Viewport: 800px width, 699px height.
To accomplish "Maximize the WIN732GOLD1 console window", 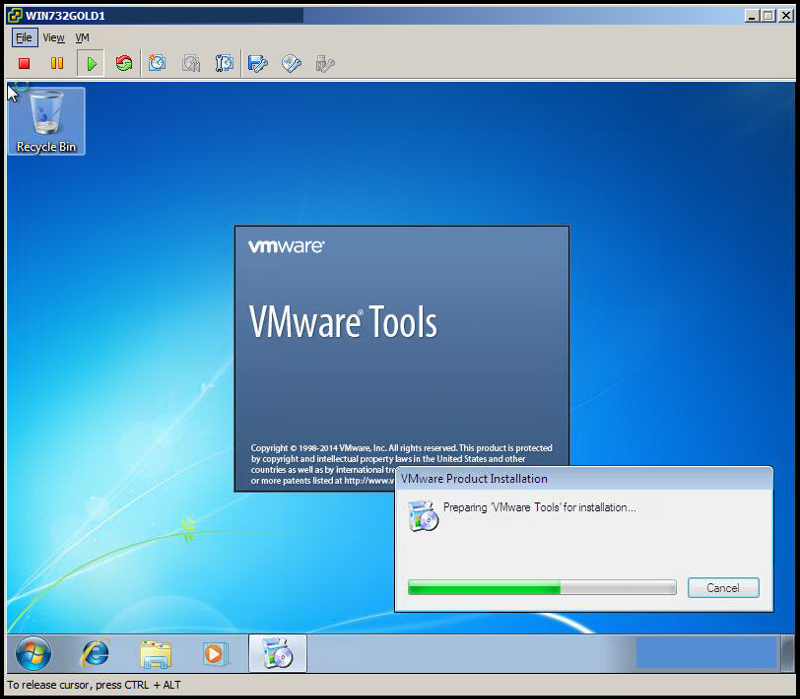I will [768, 16].
